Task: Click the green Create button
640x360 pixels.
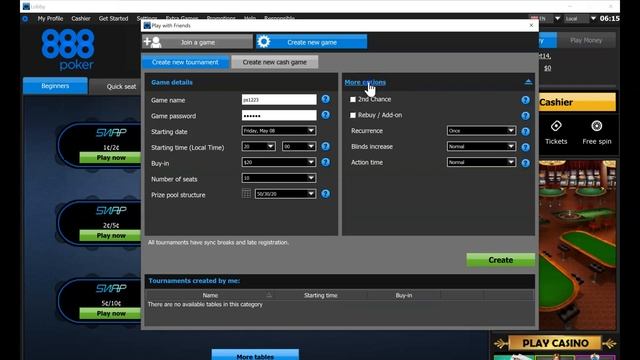Action: (500, 260)
